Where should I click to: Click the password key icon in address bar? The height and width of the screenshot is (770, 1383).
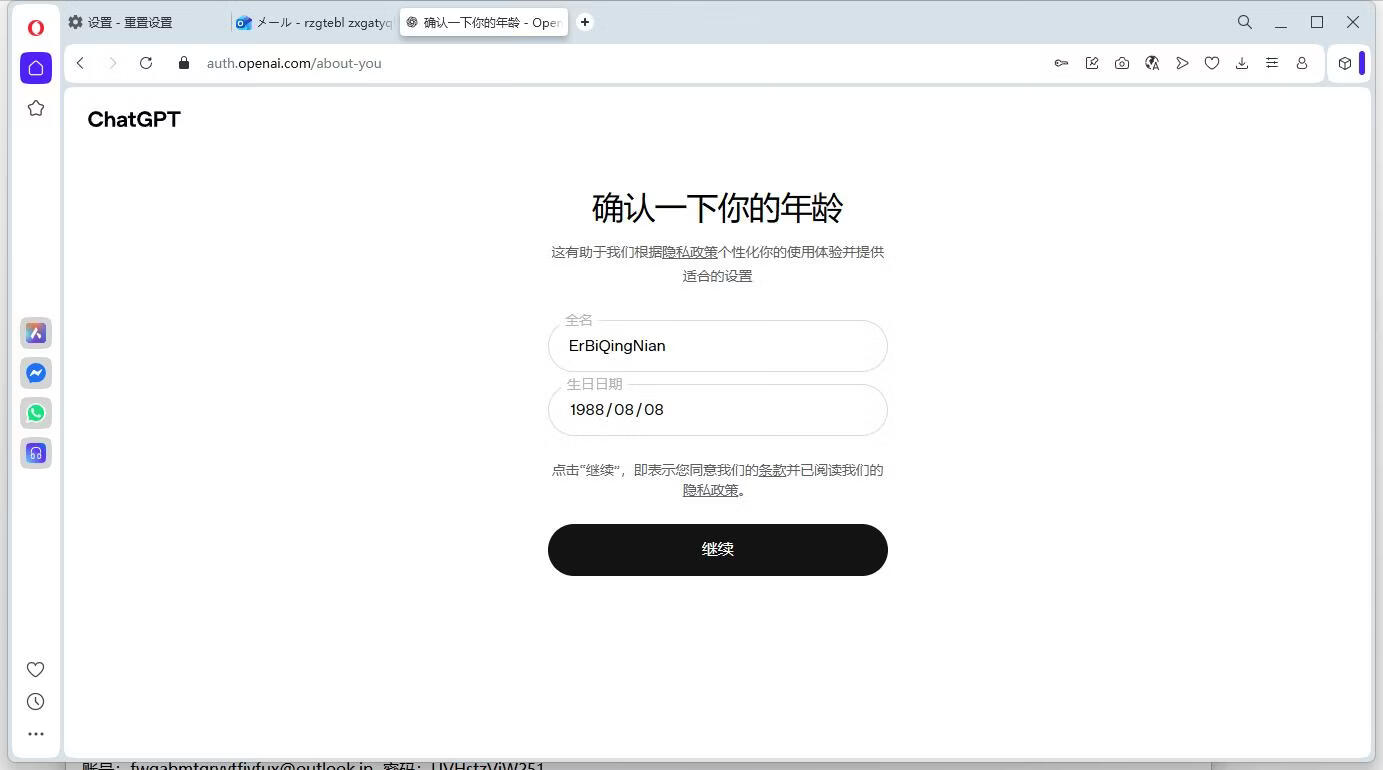1062,63
